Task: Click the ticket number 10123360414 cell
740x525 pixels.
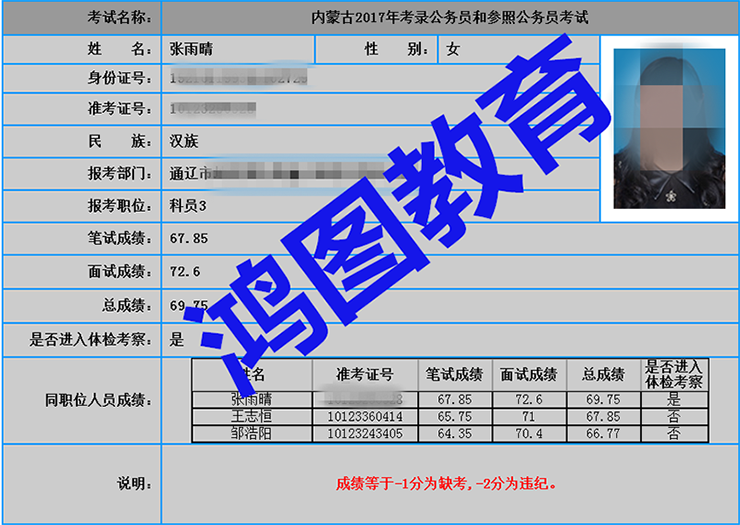Action: coord(365,416)
